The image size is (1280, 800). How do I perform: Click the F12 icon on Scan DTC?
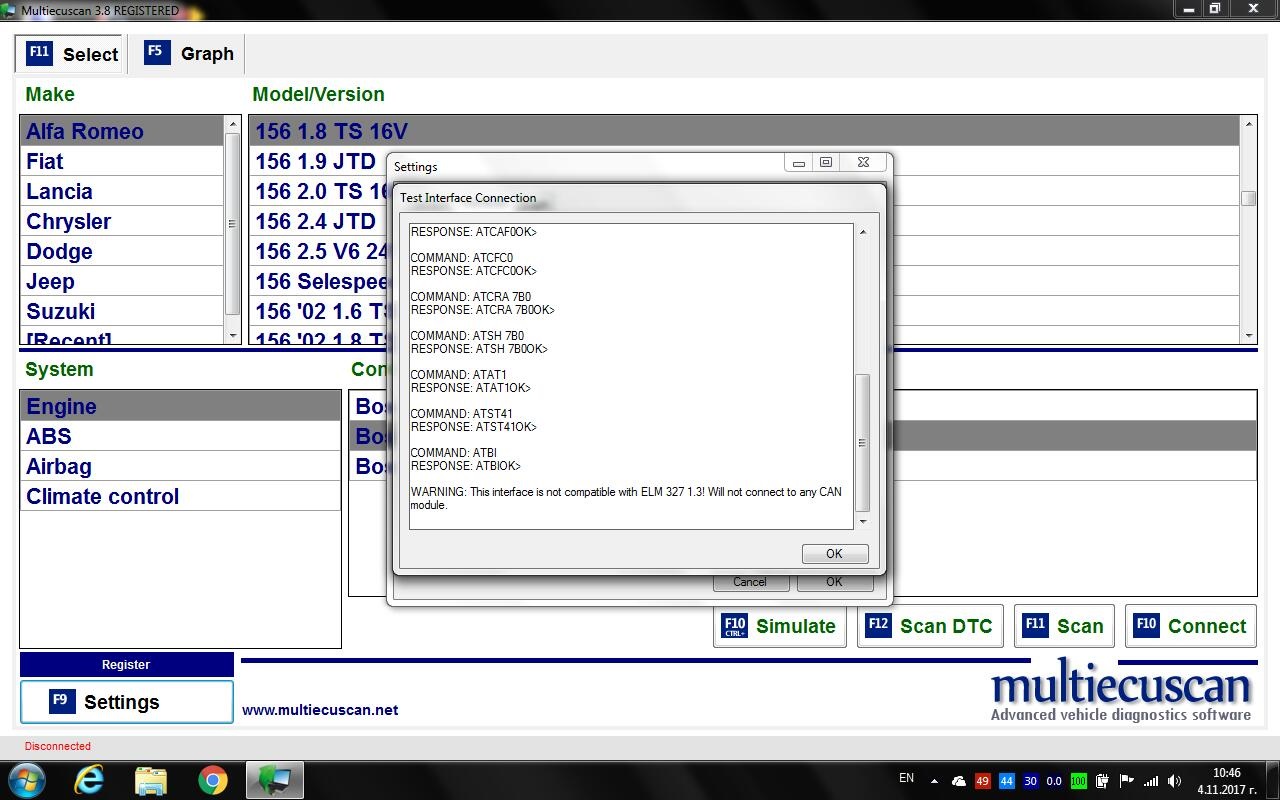pos(878,626)
